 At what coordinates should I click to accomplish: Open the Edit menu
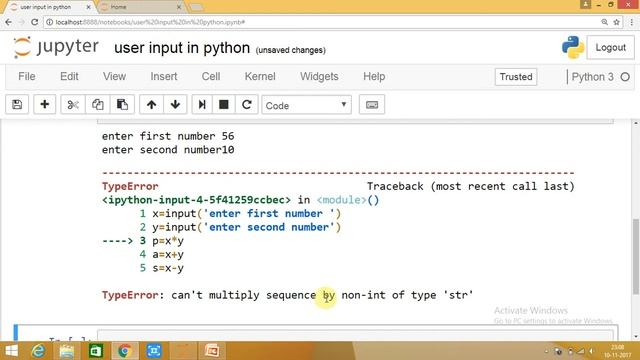click(x=69, y=77)
